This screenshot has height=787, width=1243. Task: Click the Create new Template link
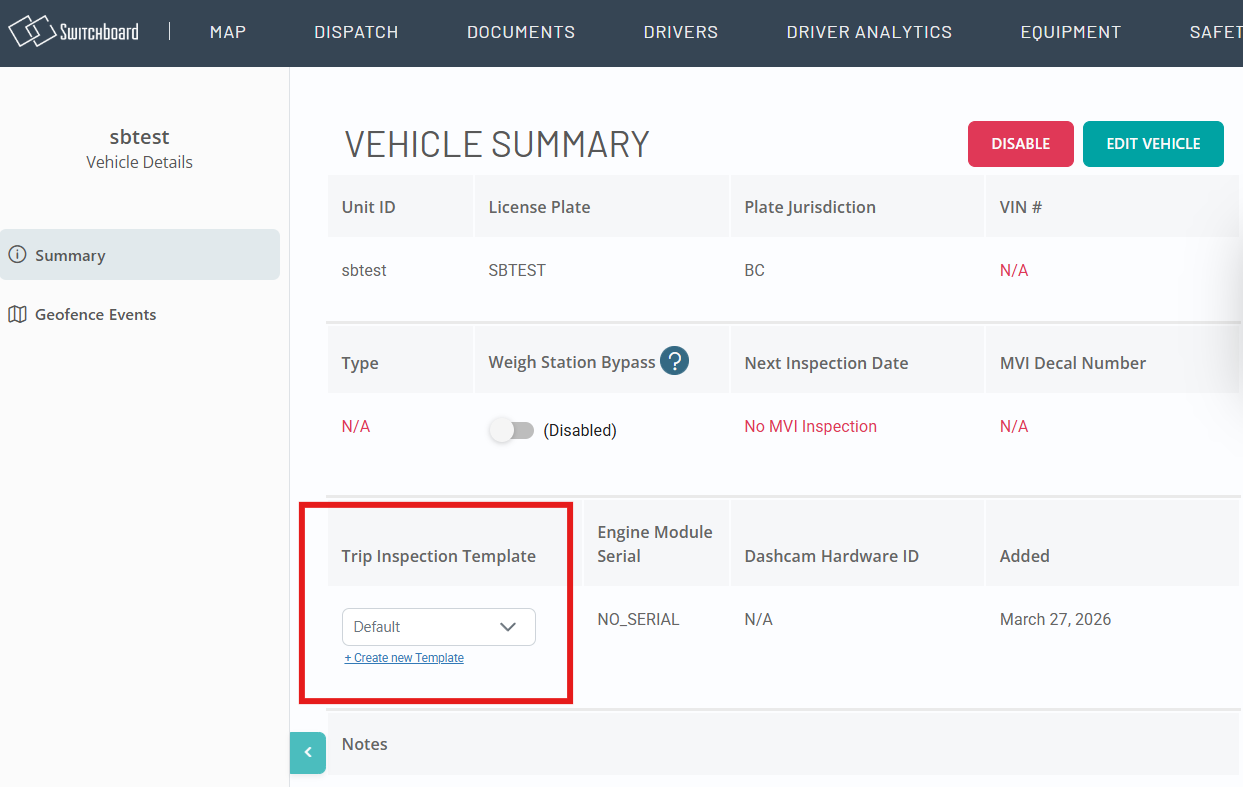pyautogui.click(x=404, y=657)
